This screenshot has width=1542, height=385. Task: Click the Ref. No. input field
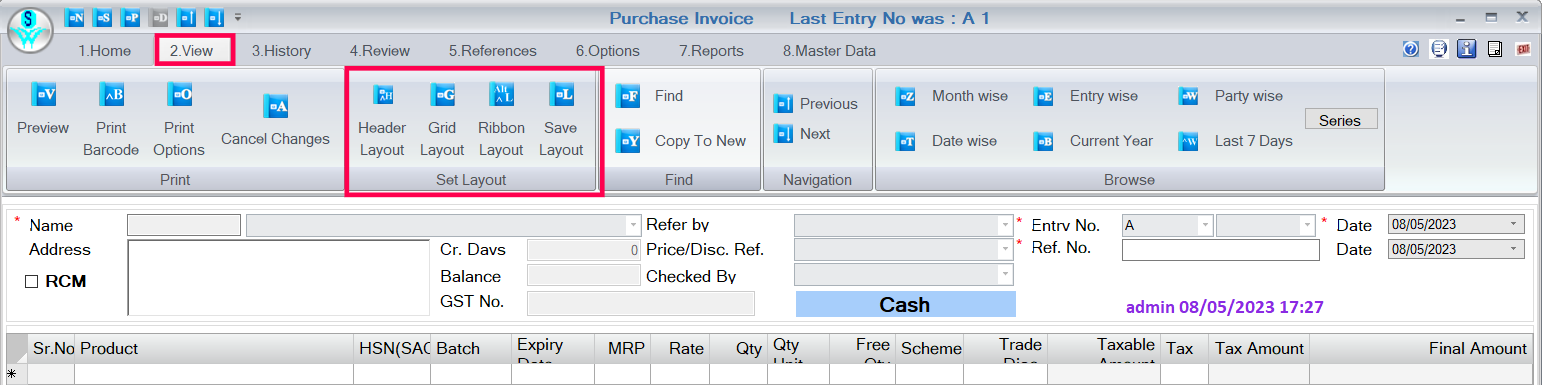pyautogui.click(x=1220, y=250)
